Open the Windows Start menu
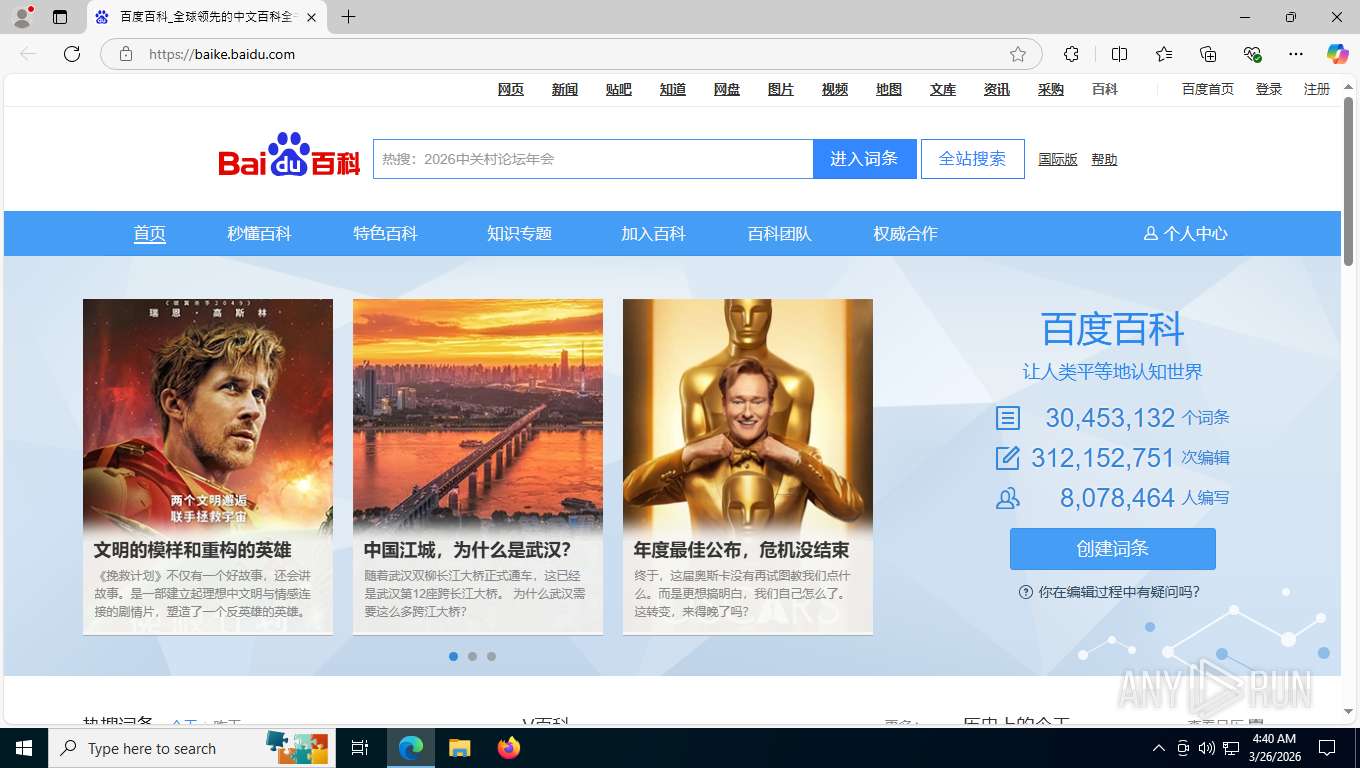This screenshot has width=1360, height=768. pyautogui.click(x=24, y=748)
